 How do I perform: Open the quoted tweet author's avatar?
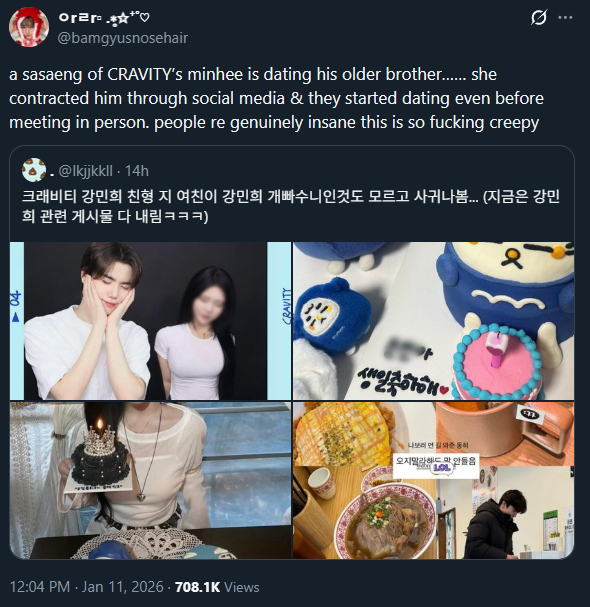(x=34, y=170)
